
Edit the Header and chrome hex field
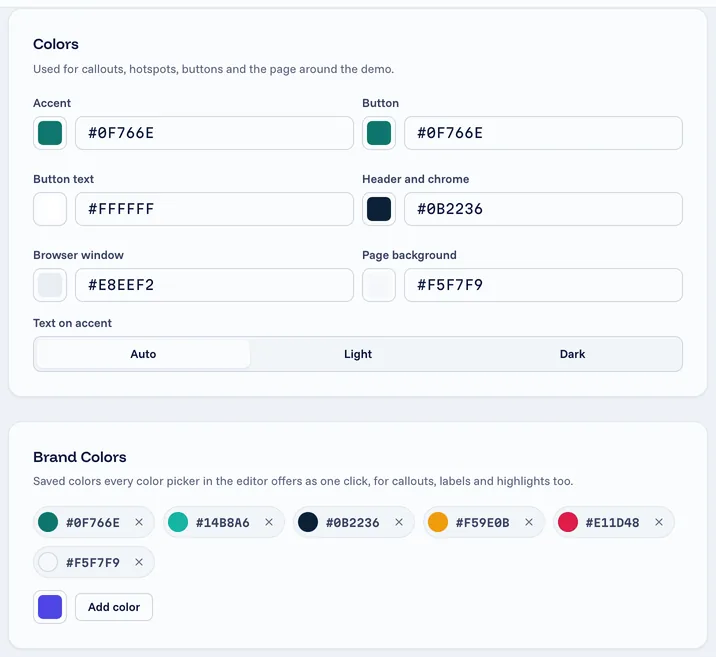[543, 209]
